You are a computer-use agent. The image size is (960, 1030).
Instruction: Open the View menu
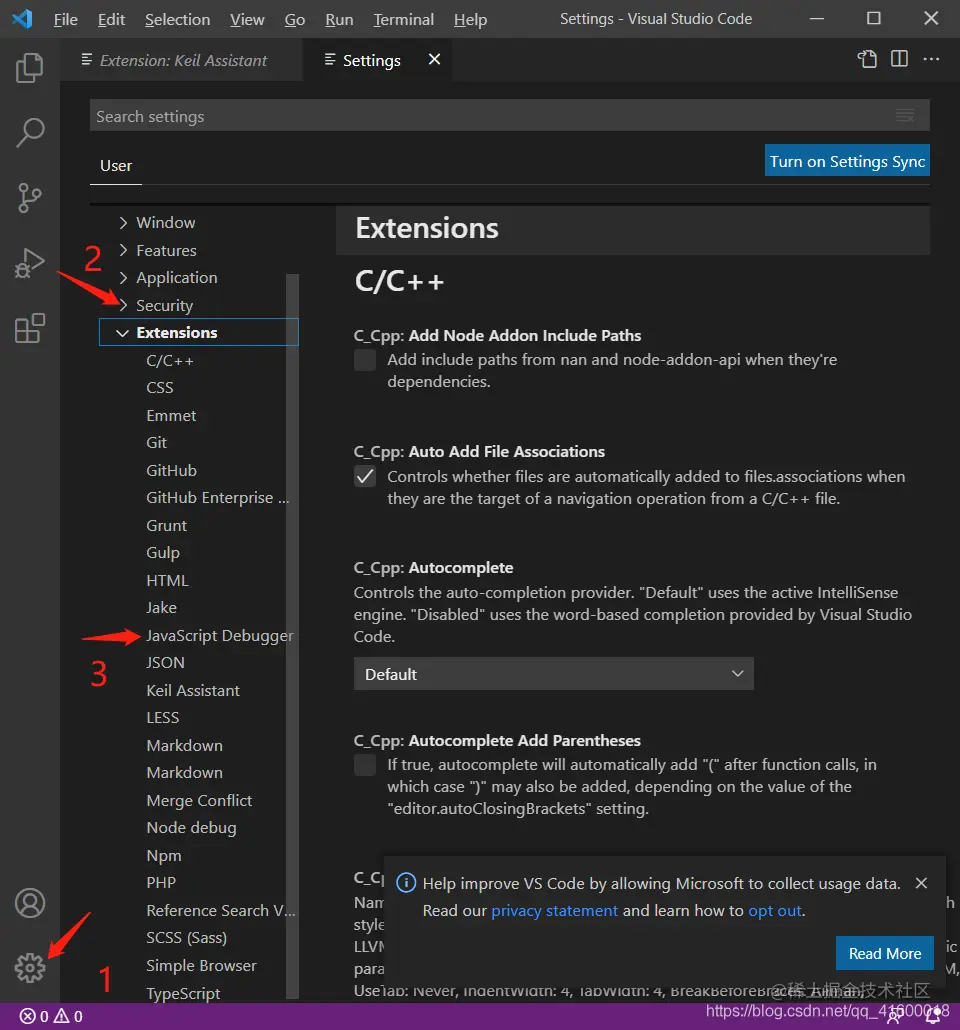coord(247,20)
